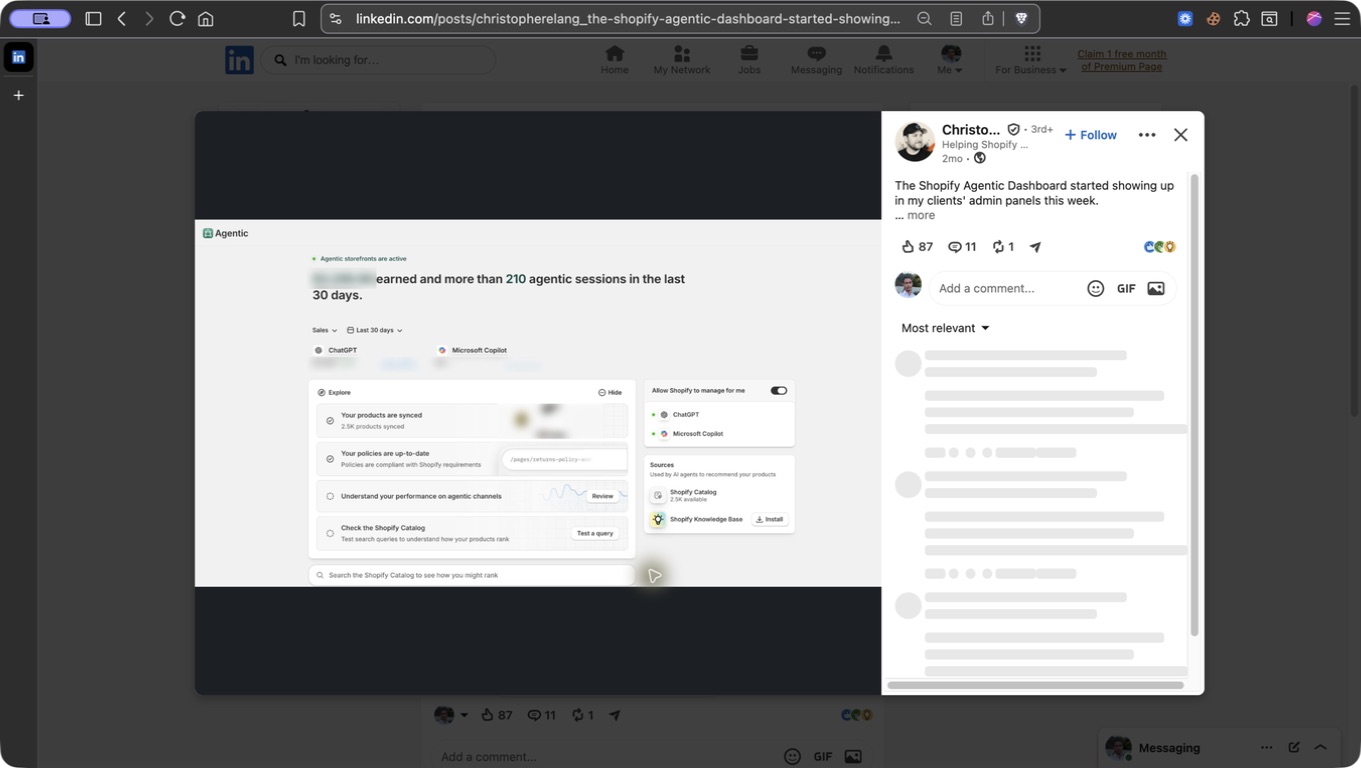
Task: Like the post with 87 reactions in panel
Action: click(917, 247)
